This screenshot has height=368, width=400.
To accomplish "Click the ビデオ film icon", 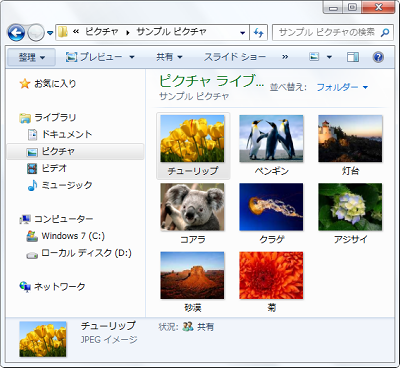I will click(32, 169).
